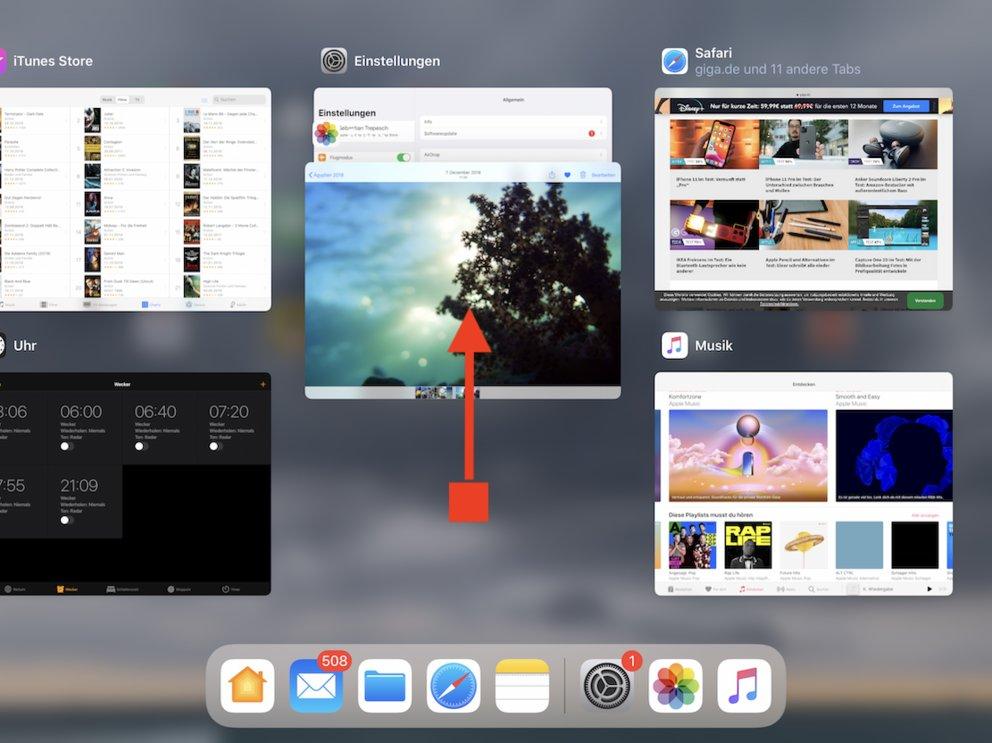
Task: Switch to the Stoppuhr tab in Uhr
Action: click(x=179, y=589)
